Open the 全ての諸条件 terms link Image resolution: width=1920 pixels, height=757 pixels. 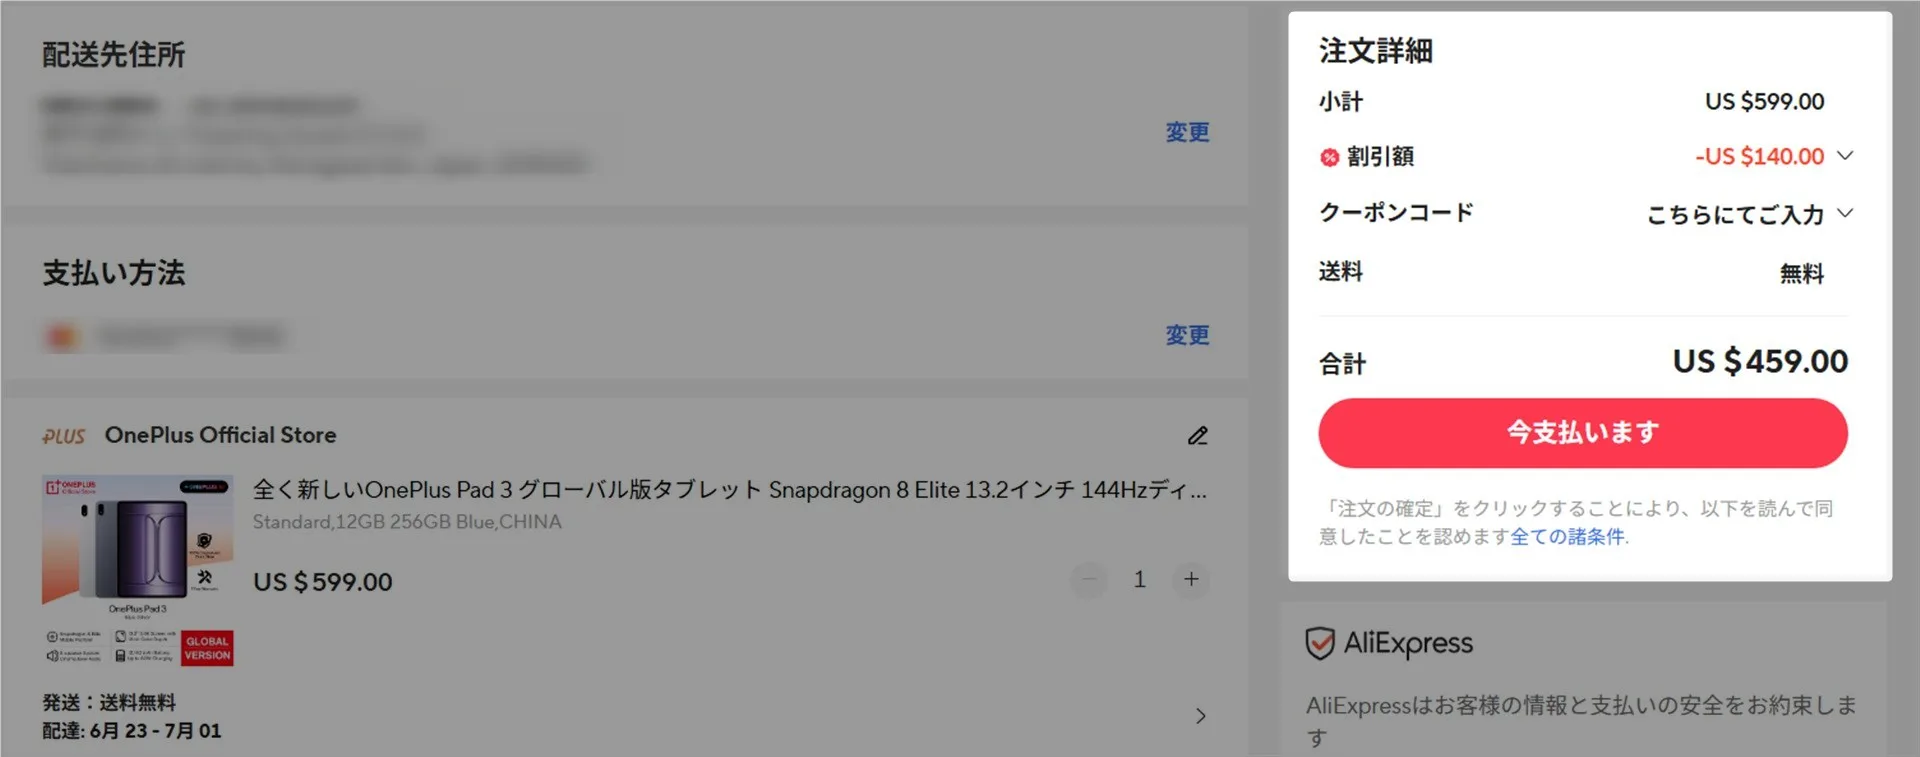1567,537
